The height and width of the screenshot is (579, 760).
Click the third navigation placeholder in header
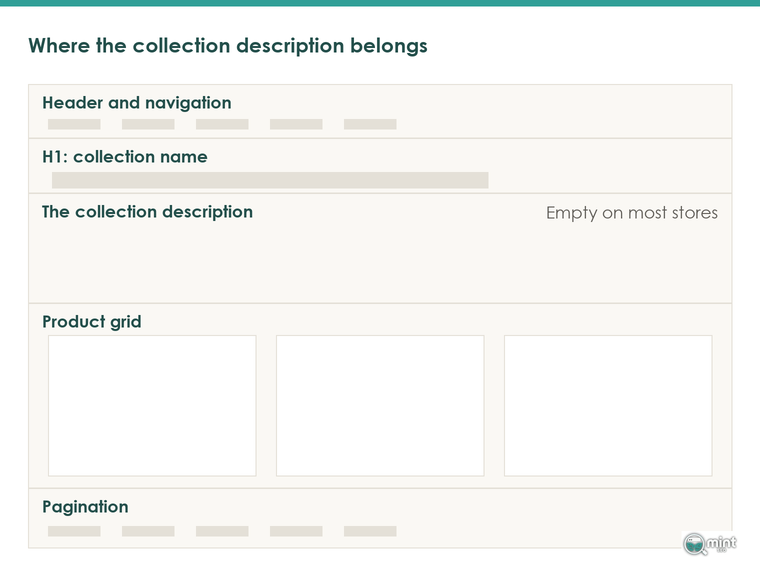coord(222,124)
